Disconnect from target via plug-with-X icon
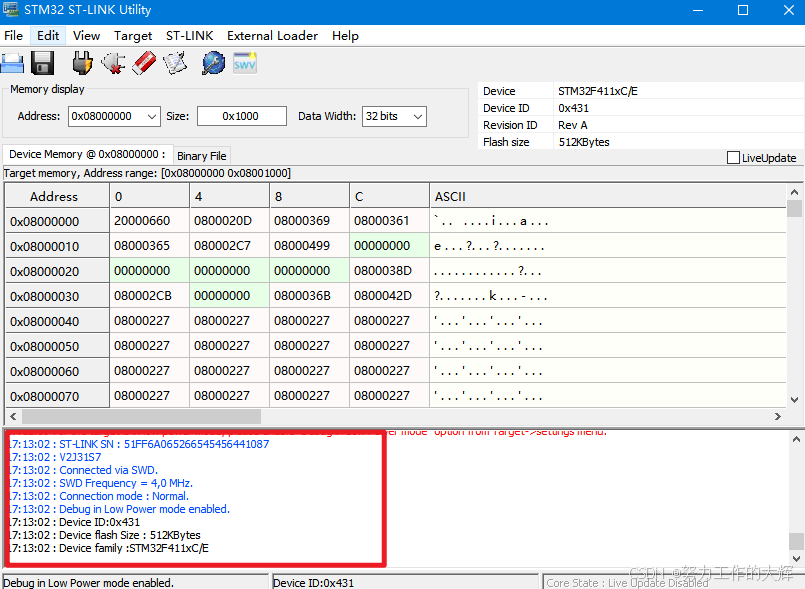 113,64
